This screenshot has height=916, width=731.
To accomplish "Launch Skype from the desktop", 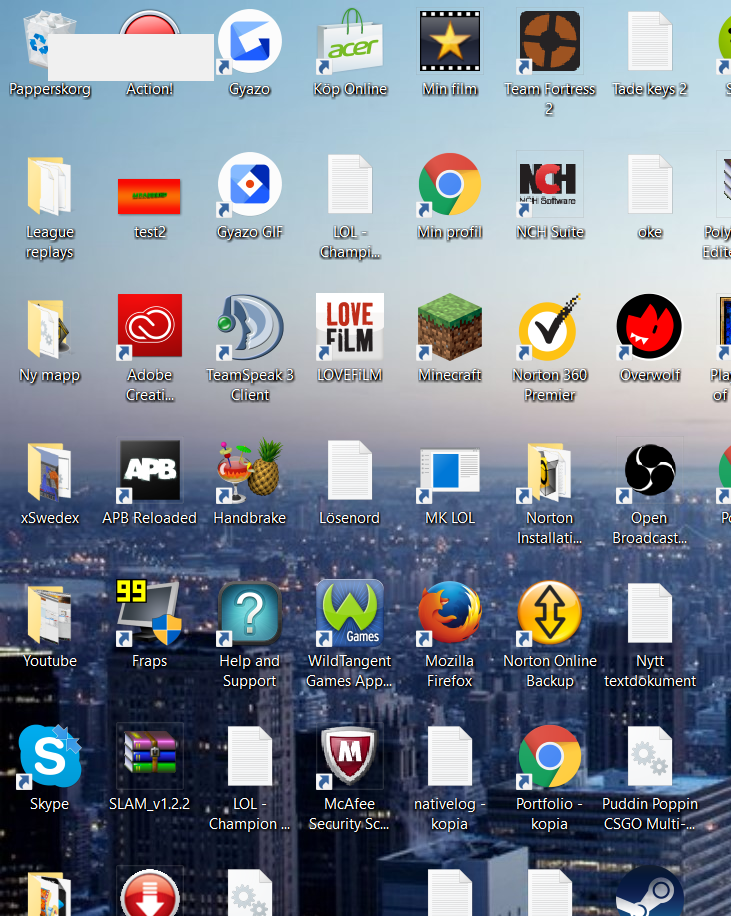I will [x=49, y=757].
